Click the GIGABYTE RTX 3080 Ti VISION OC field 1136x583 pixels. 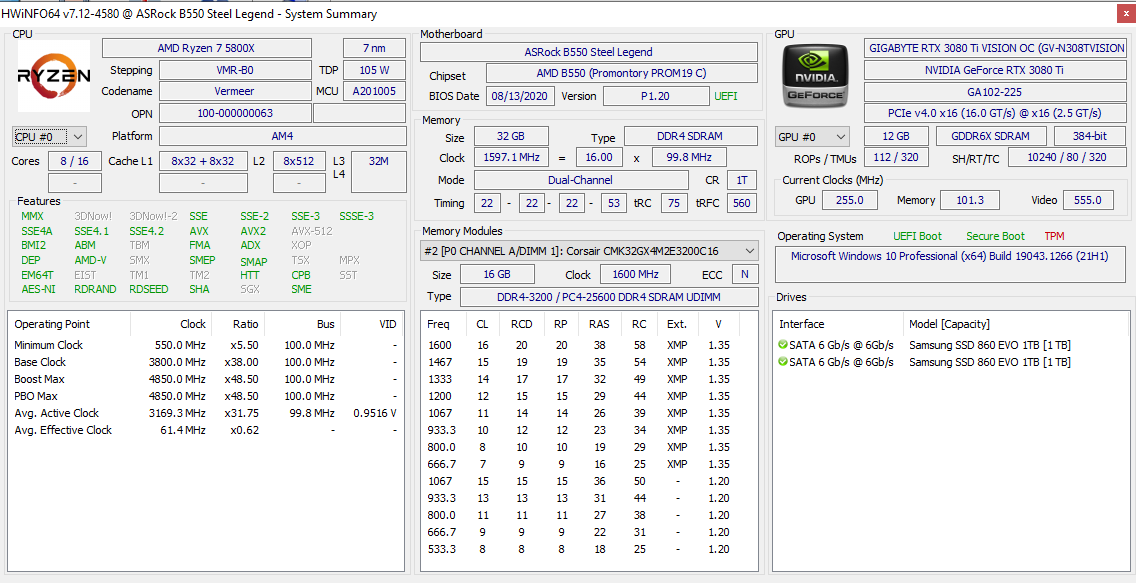[x=995, y=49]
